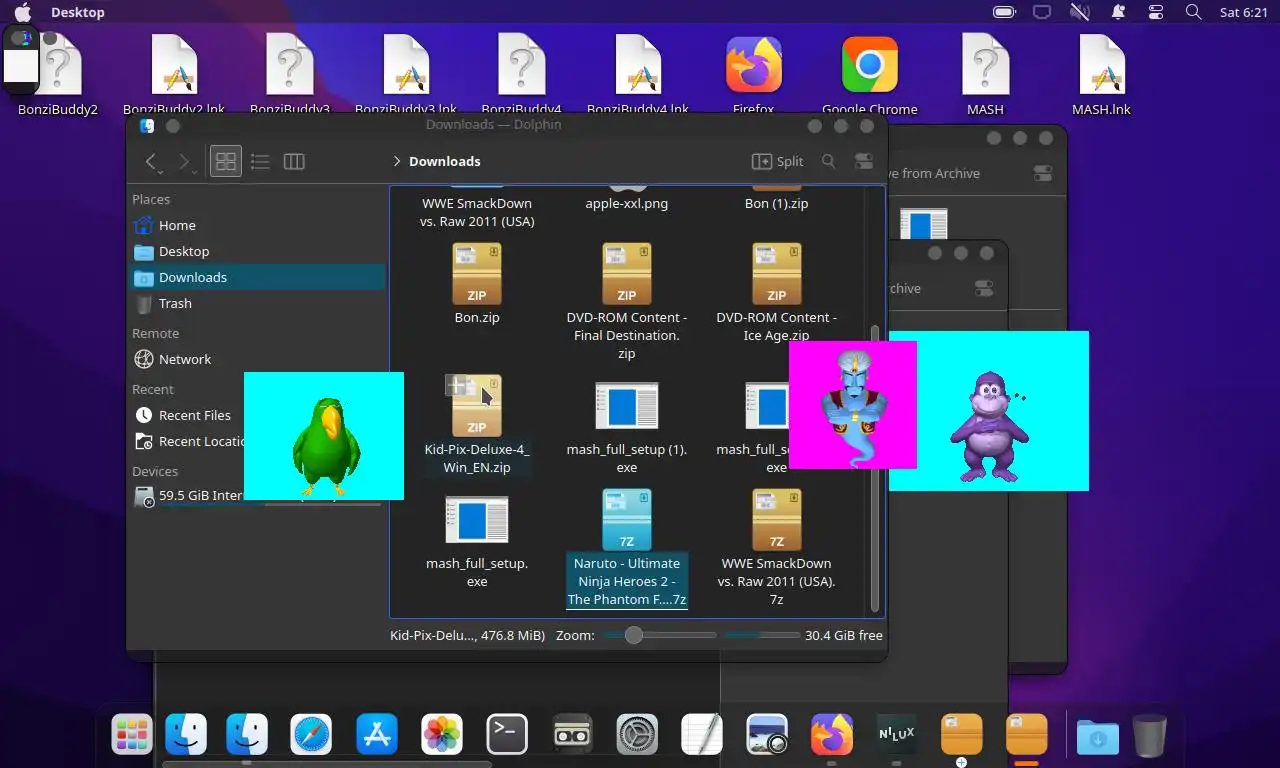Viewport: 1280px width, 768px height.
Task: Open Control Center in menu bar
Action: pyautogui.click(x=1156, y=12)
